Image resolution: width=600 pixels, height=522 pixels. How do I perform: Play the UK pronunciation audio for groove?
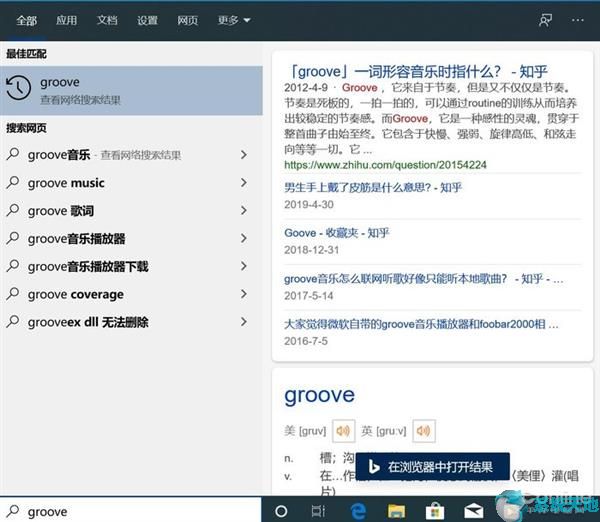[424, 431]
